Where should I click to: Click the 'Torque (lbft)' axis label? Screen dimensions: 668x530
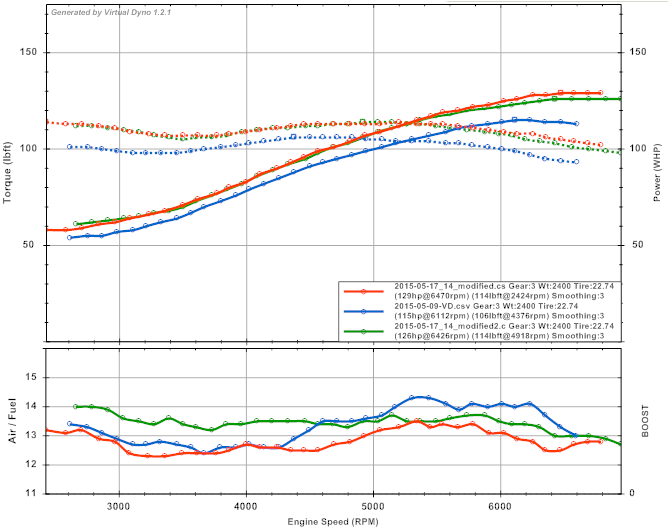(x=7, y=173)
